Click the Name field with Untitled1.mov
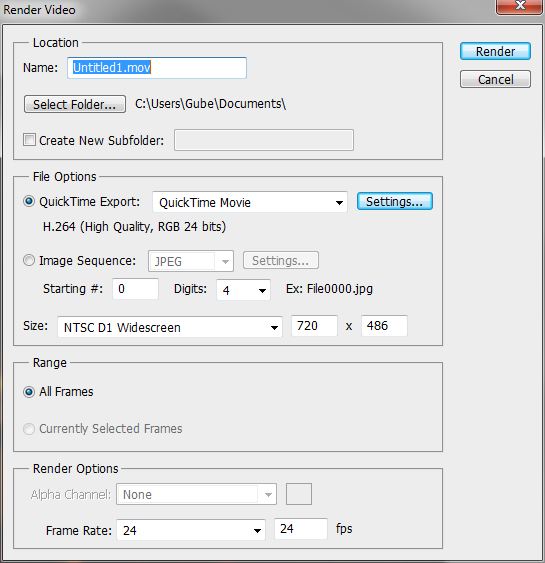Viewport: 545px width, 563px height. (x=157, y=68)
